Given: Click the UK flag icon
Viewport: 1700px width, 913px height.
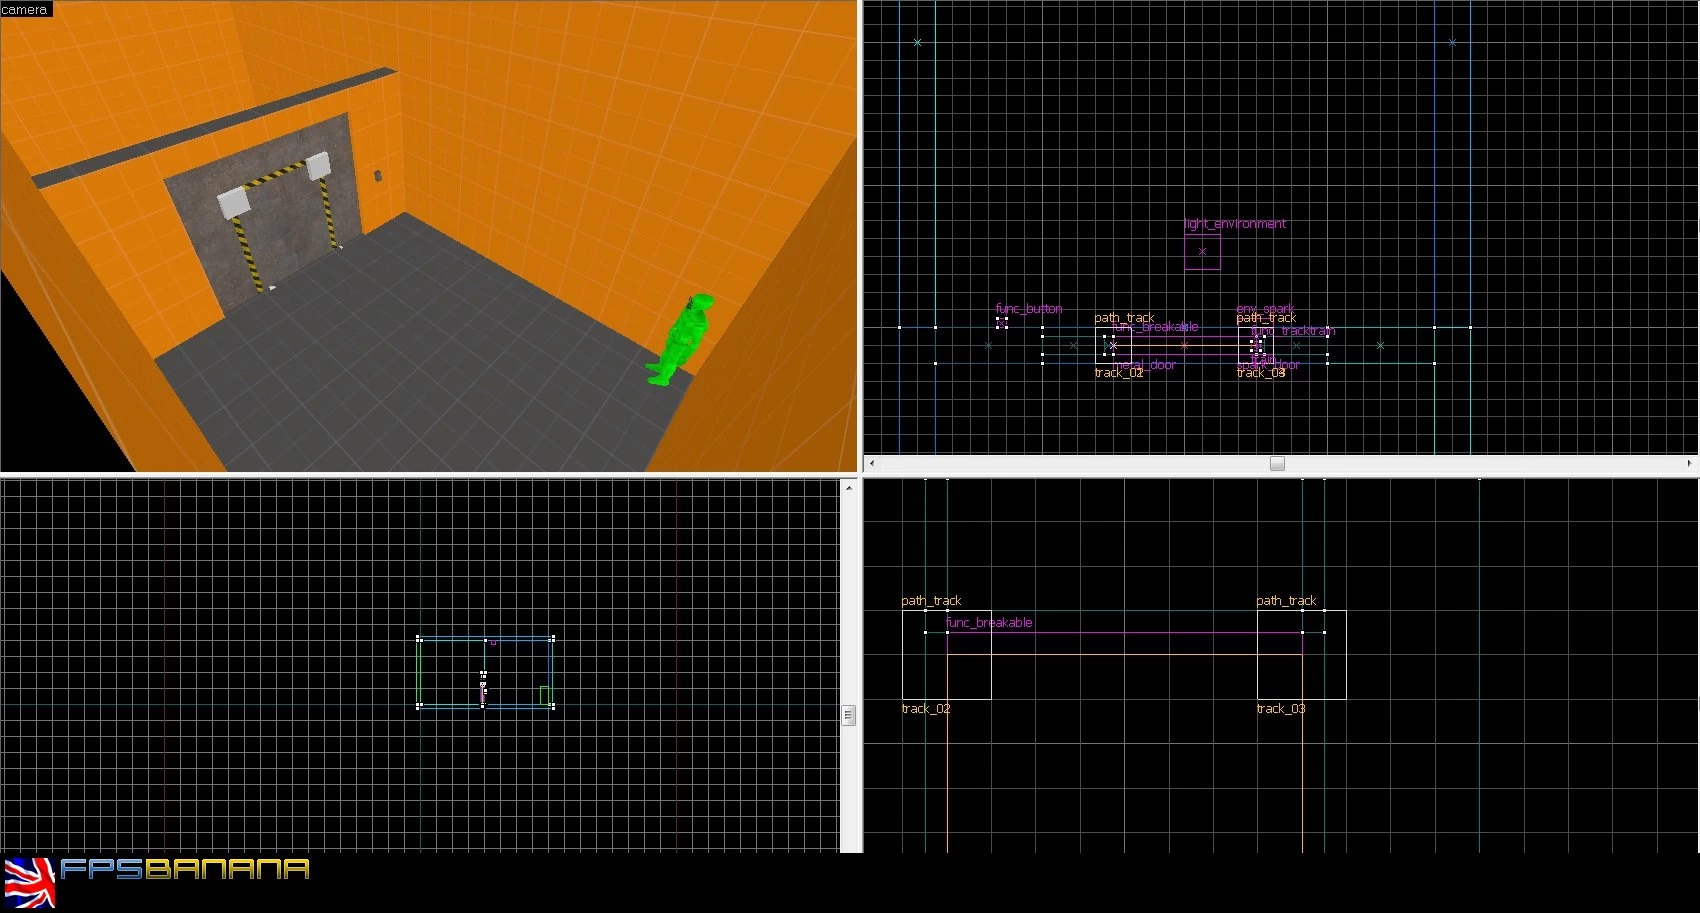Looking at the screenshot, I should [x=30, y=883].
